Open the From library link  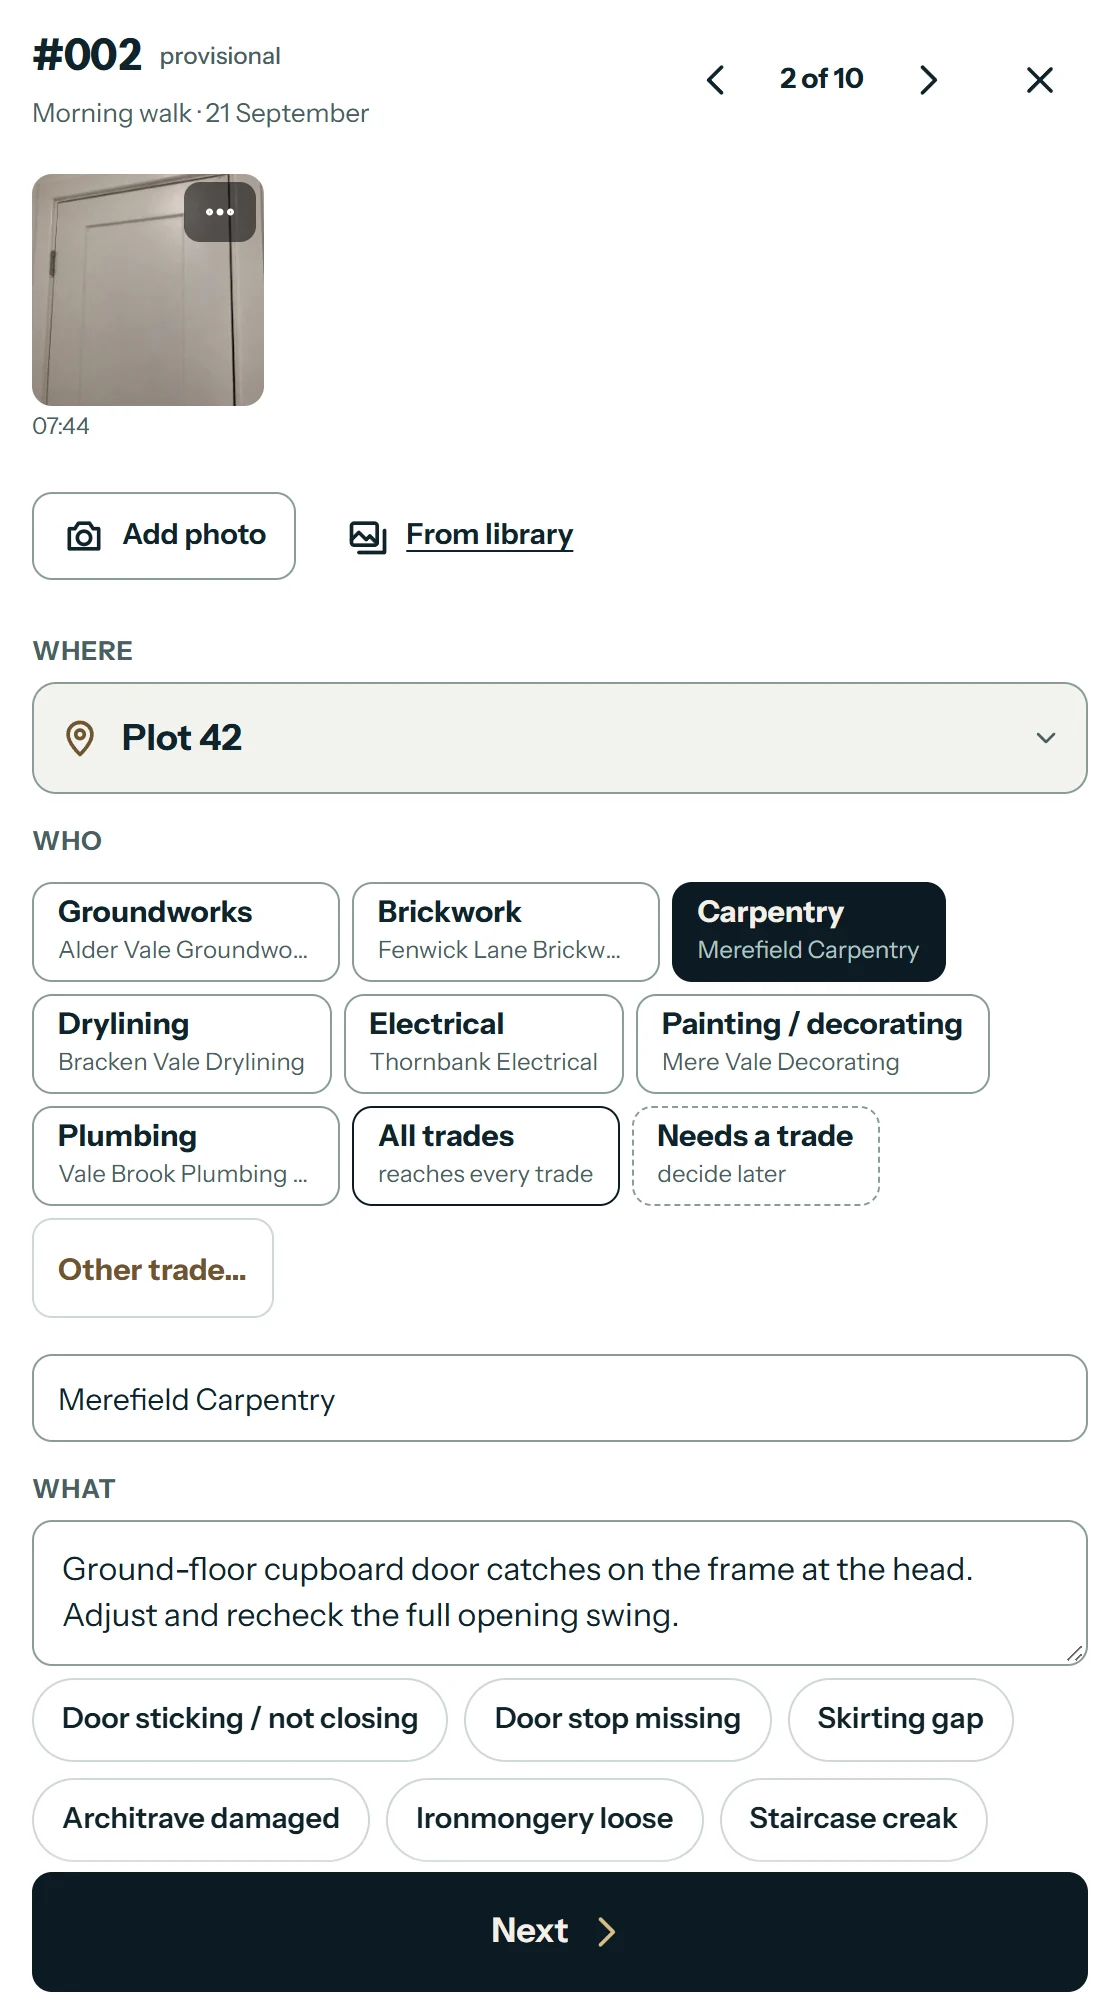(x=489, y=535)
